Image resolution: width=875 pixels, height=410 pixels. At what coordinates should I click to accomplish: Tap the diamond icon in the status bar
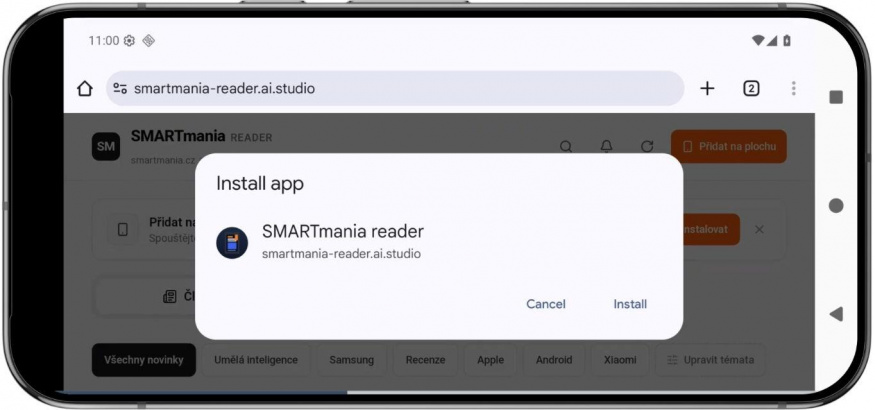coord(148,41)
